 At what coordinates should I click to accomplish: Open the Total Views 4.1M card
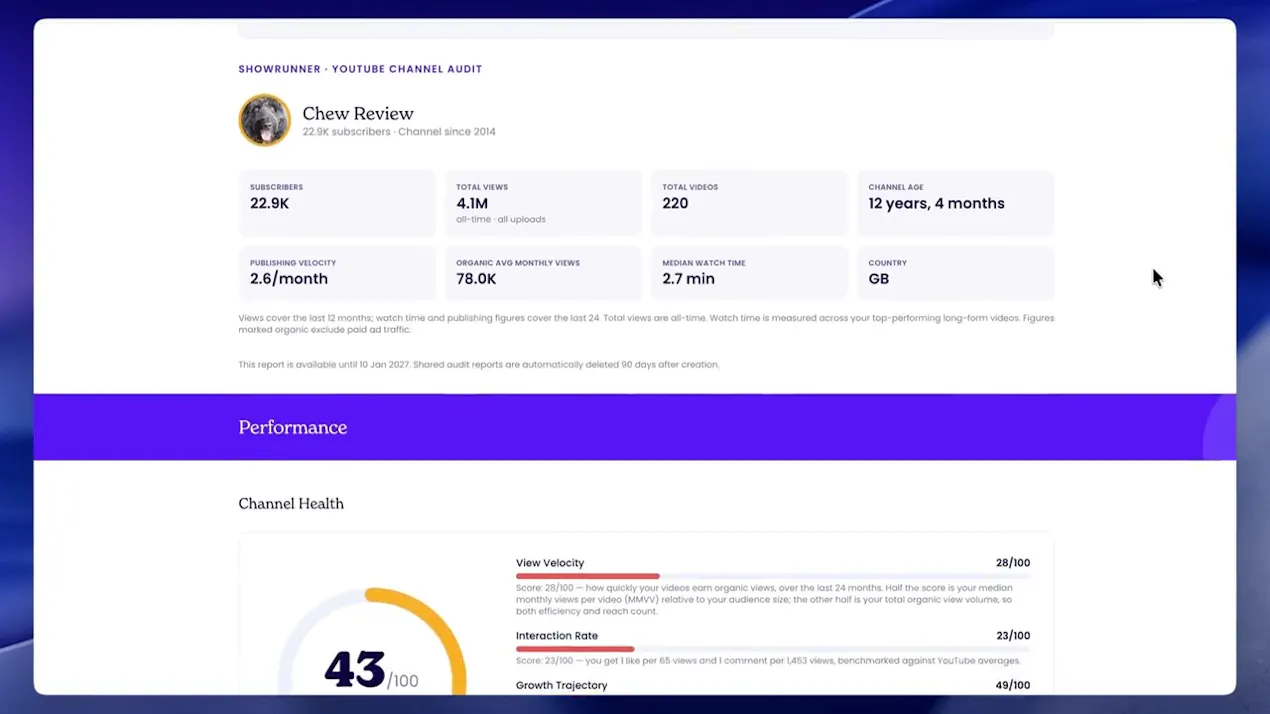point(543,203)
